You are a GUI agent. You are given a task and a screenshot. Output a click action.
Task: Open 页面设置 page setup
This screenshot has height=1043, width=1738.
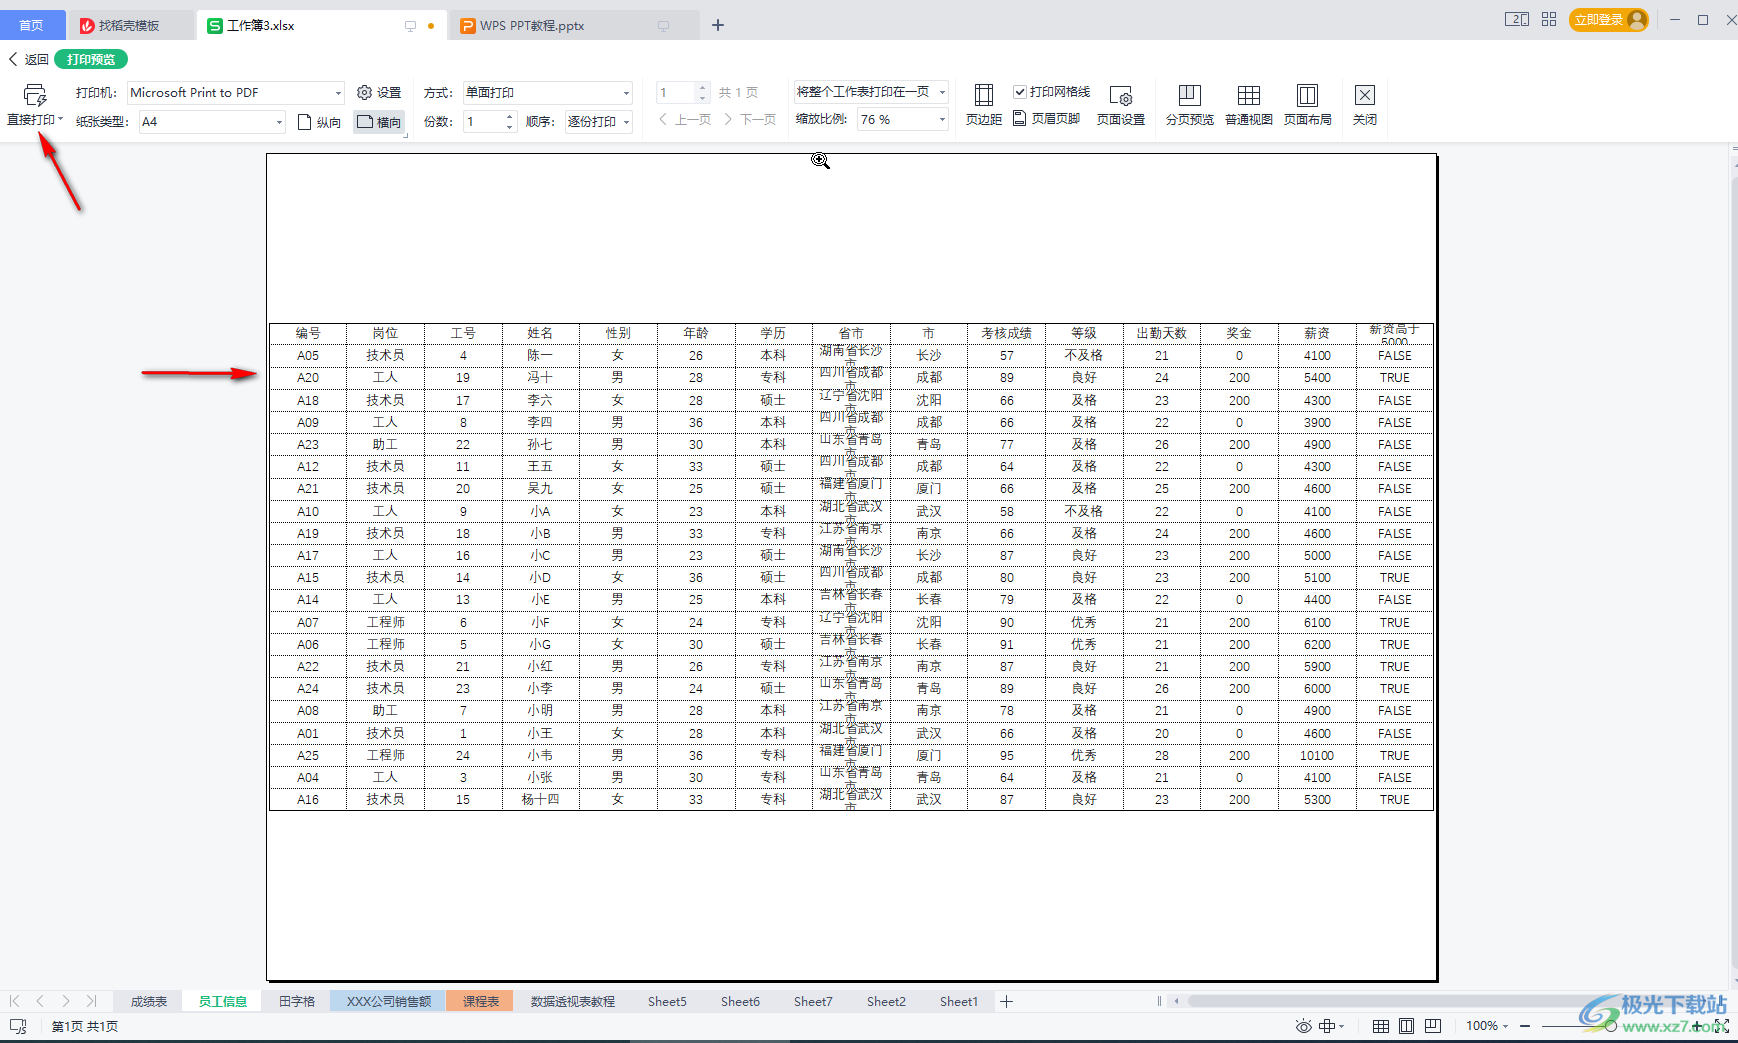1121,105
